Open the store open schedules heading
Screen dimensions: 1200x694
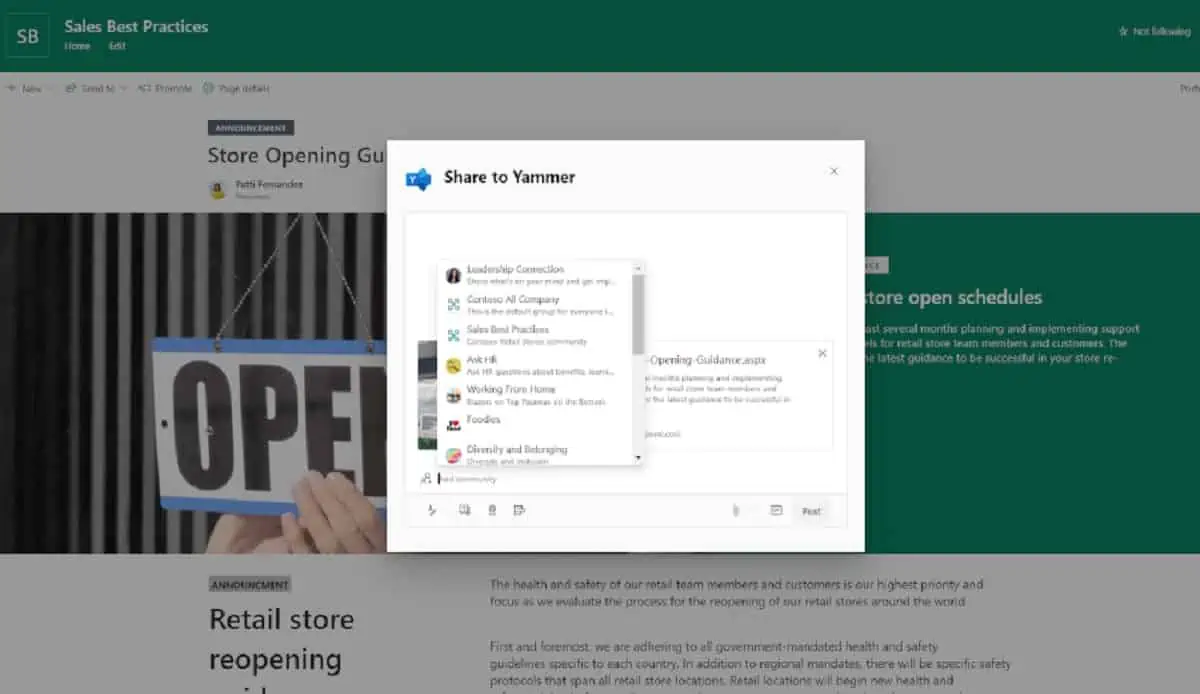952,297
